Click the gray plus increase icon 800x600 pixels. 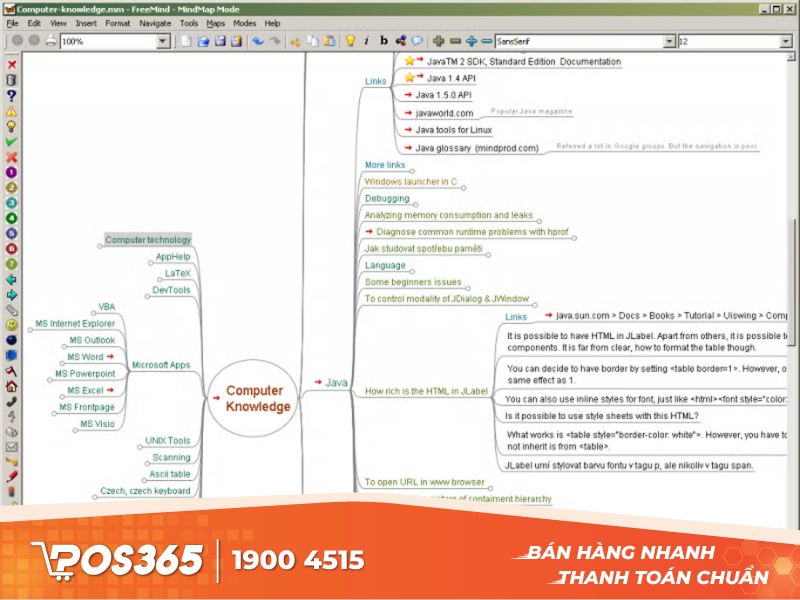pos(438,41)
